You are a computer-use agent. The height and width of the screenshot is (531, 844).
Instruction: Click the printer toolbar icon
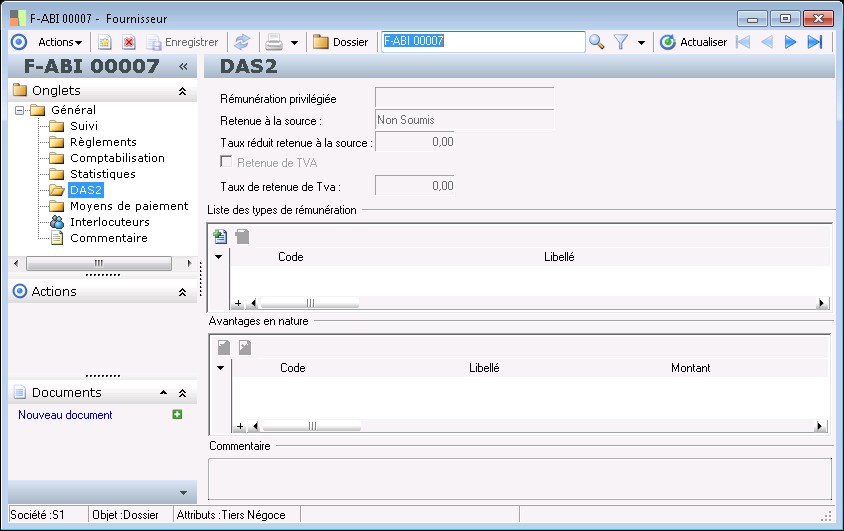(x=273, y=42)
